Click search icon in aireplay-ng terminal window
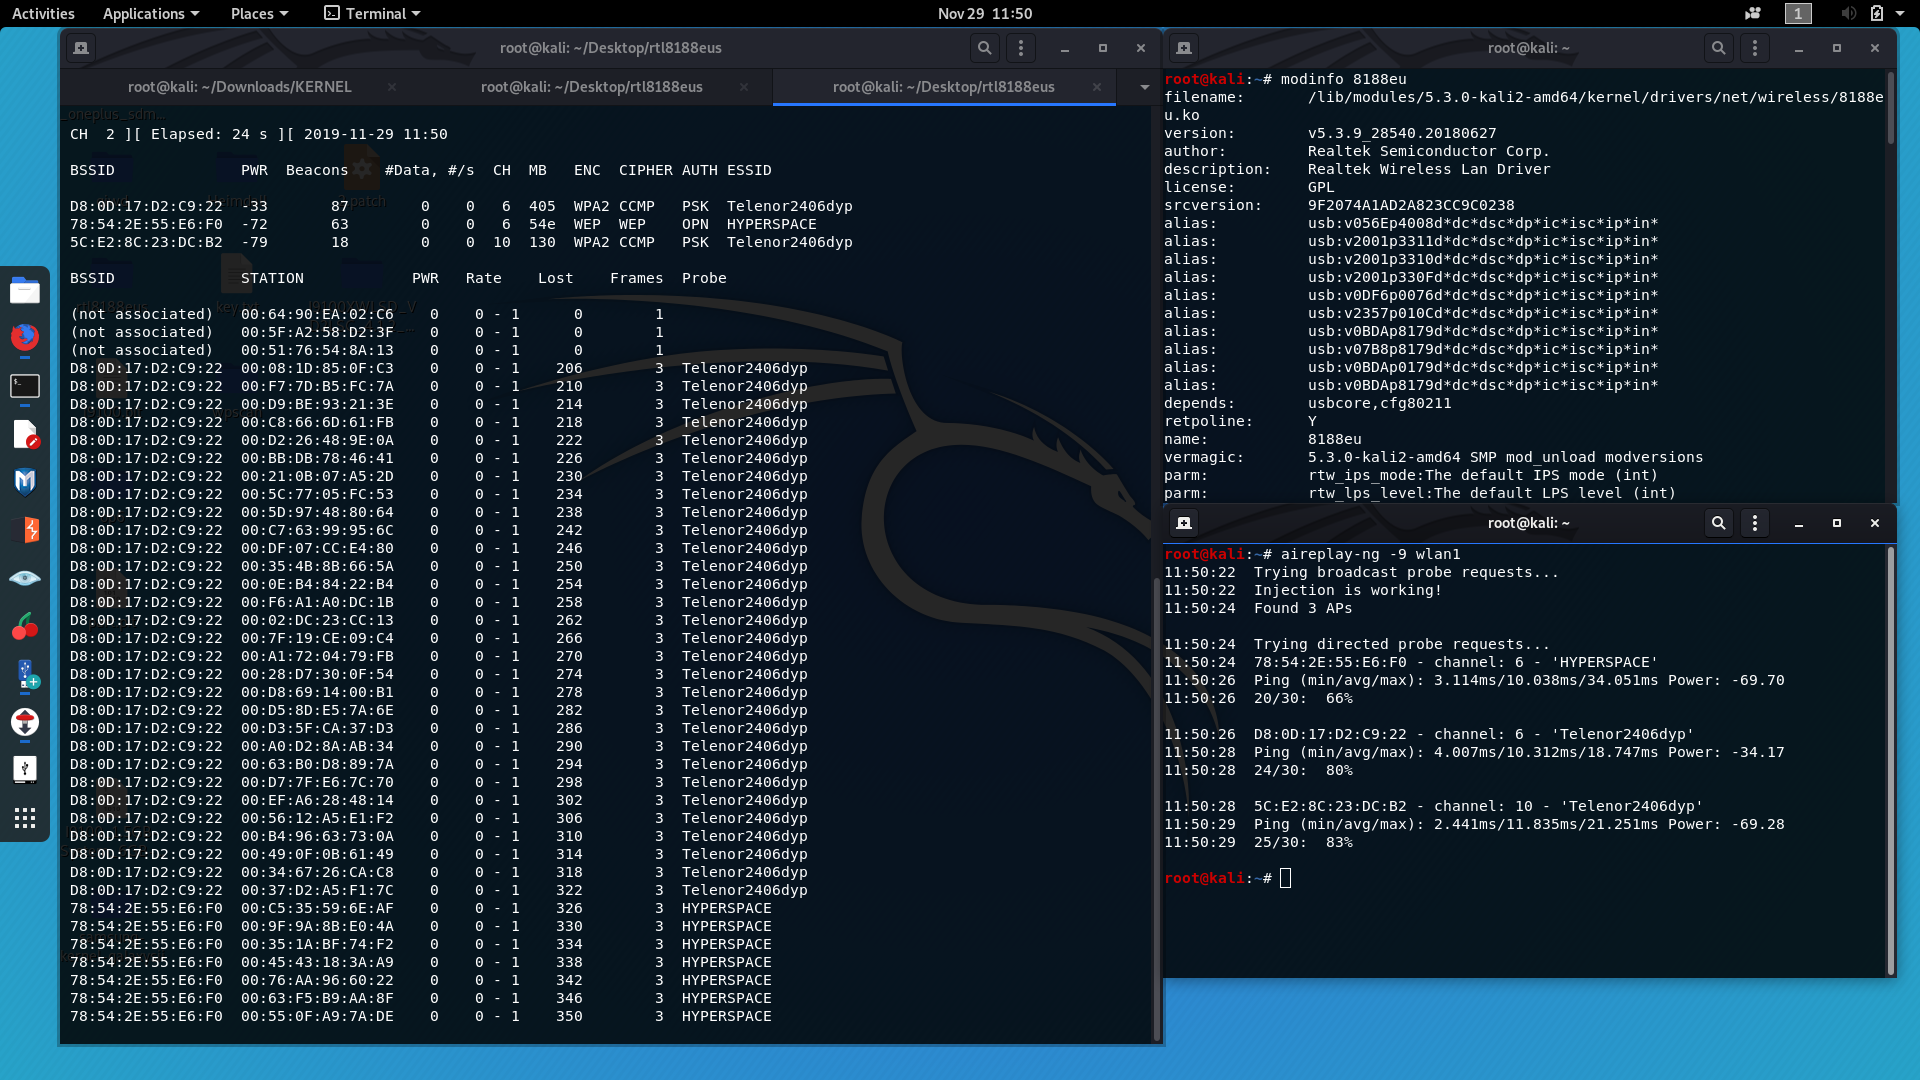 [1718, 523]
